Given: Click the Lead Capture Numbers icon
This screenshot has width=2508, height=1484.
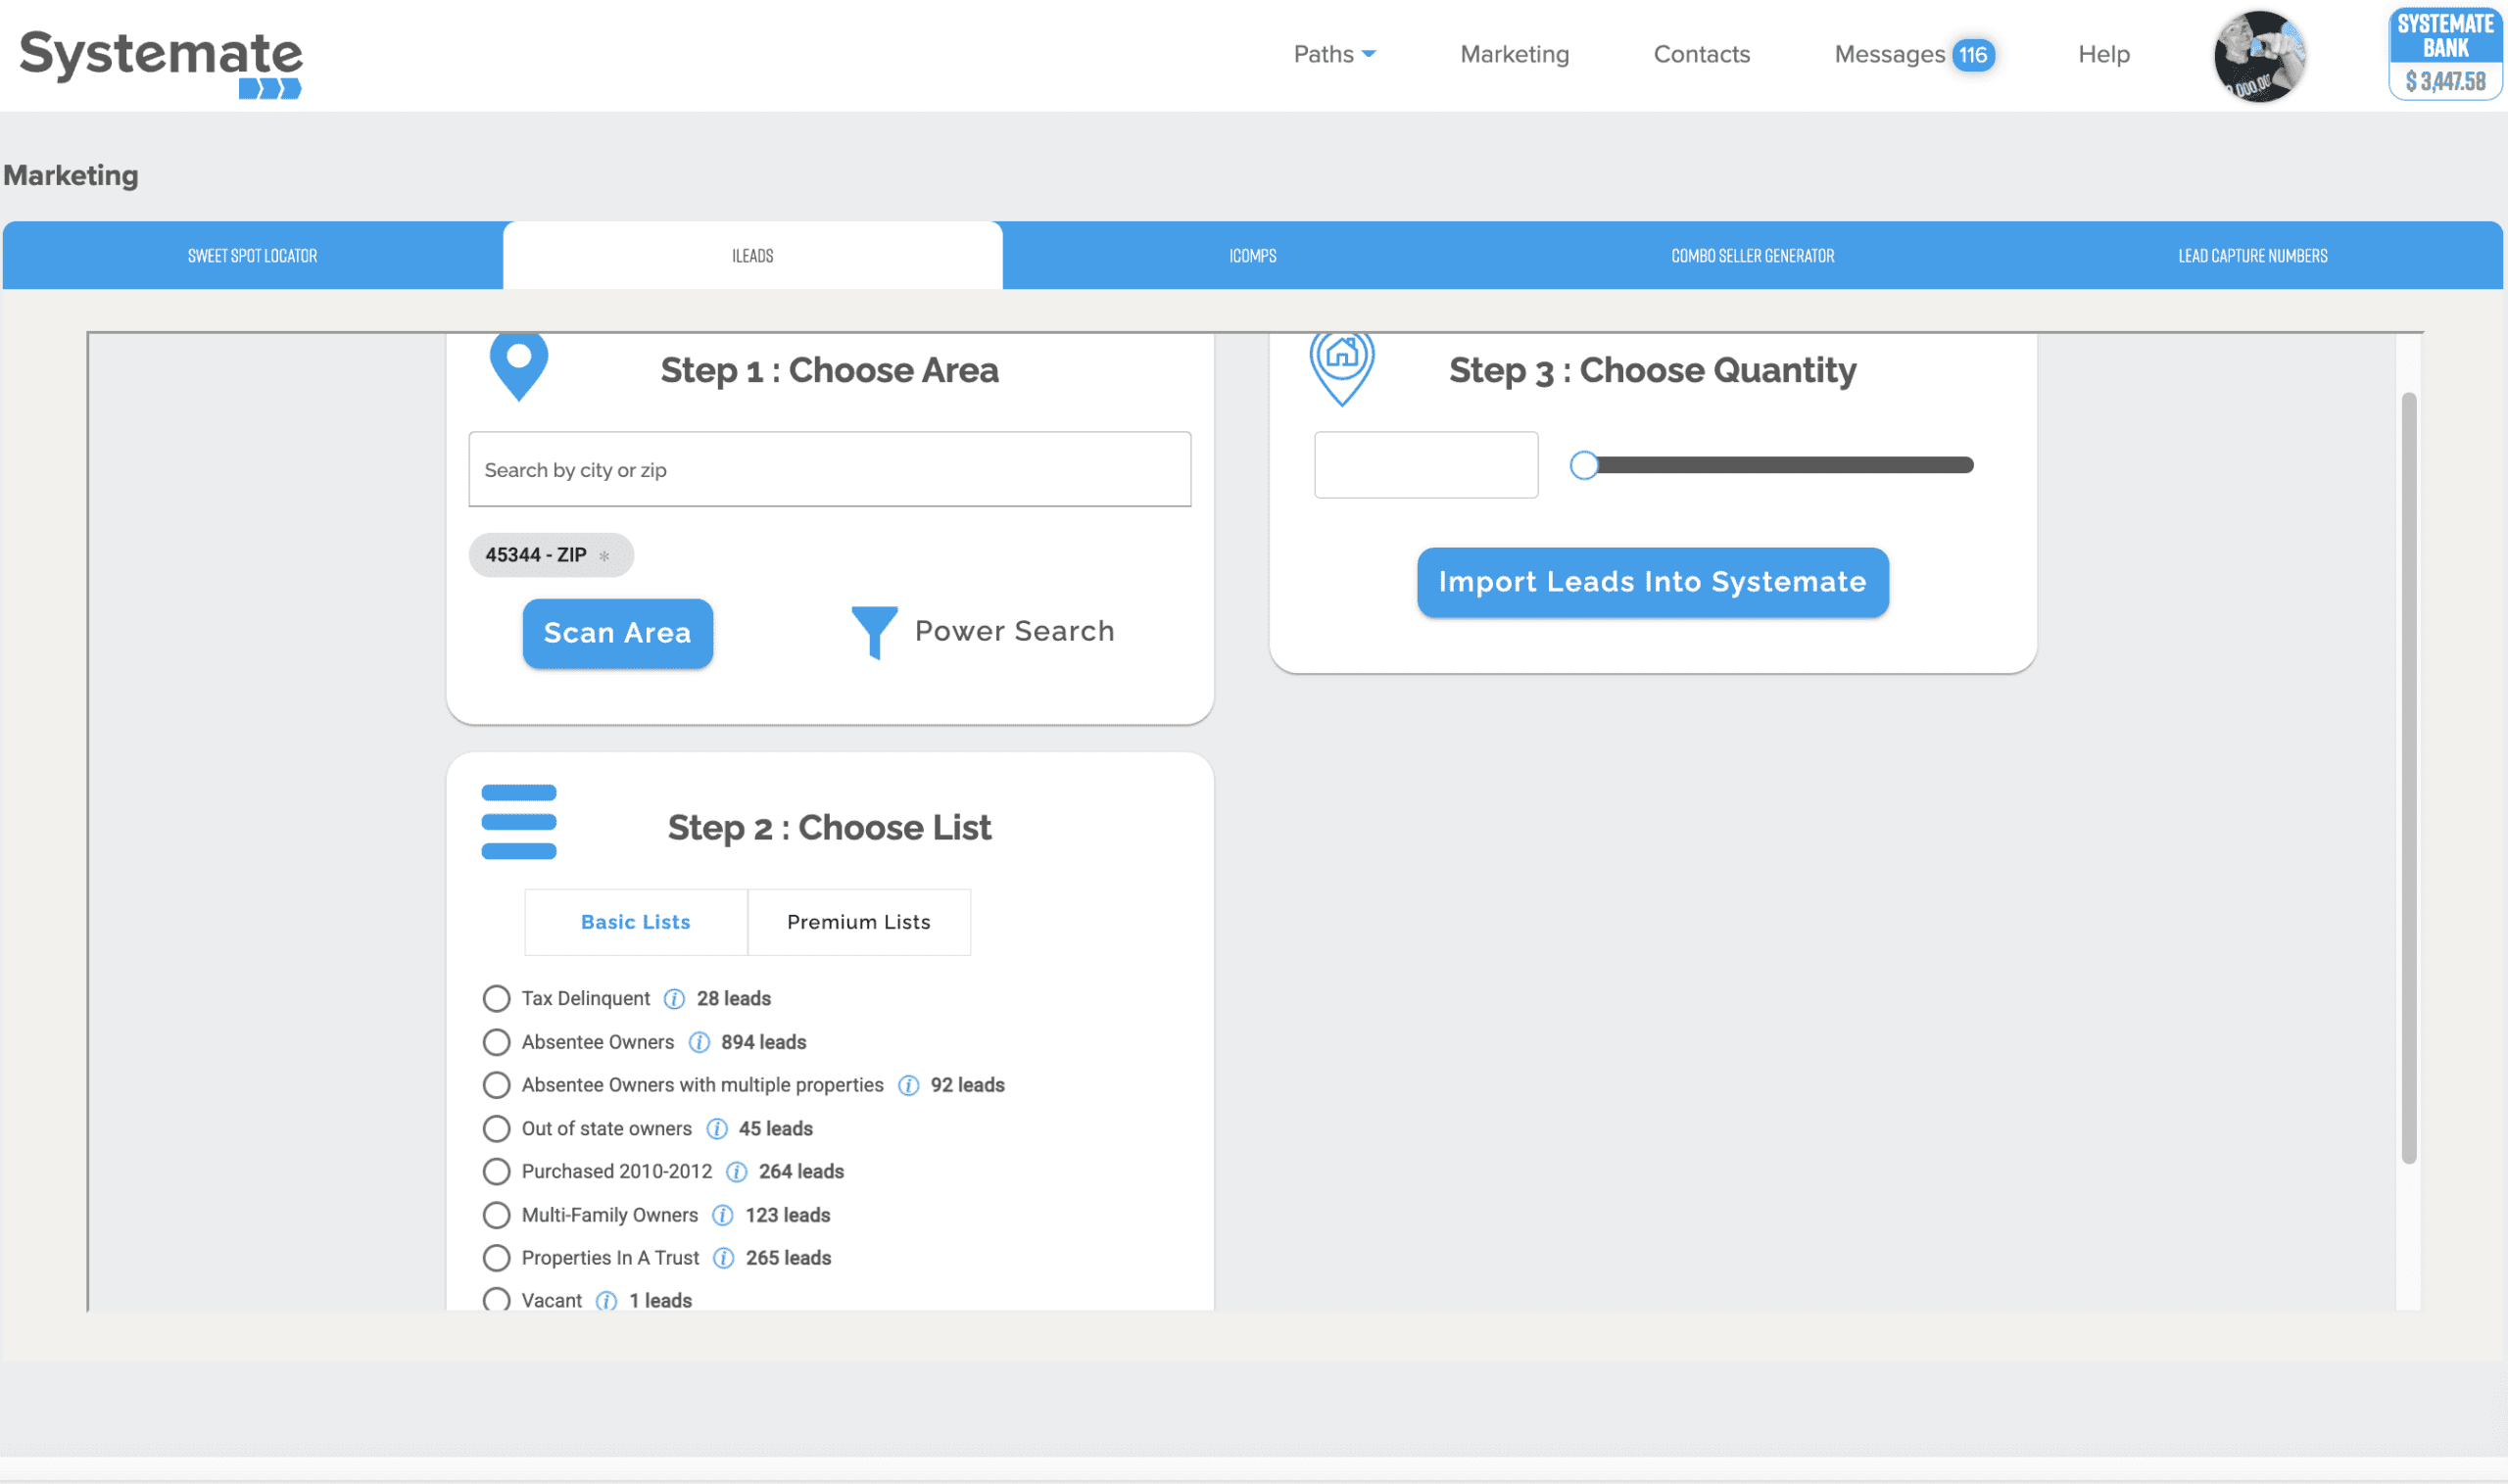Looking at the screenshot, I should click(2250, 255).
